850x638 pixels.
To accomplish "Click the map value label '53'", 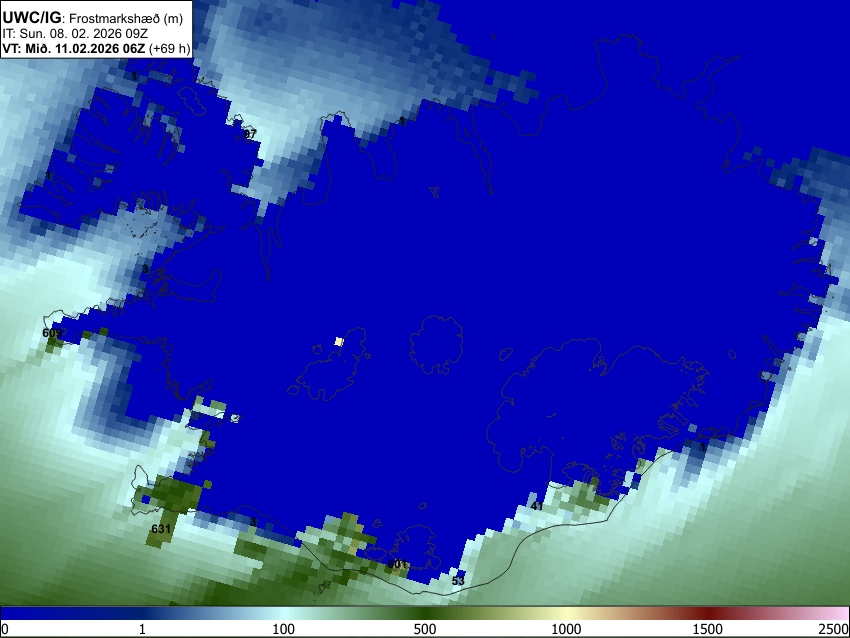I will [458, 581].
